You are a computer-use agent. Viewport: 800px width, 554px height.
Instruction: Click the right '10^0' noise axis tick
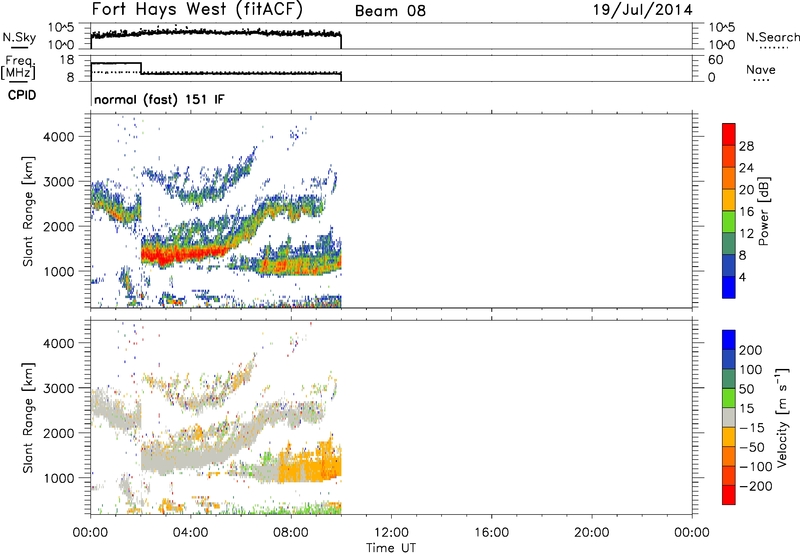coord(721,45)
